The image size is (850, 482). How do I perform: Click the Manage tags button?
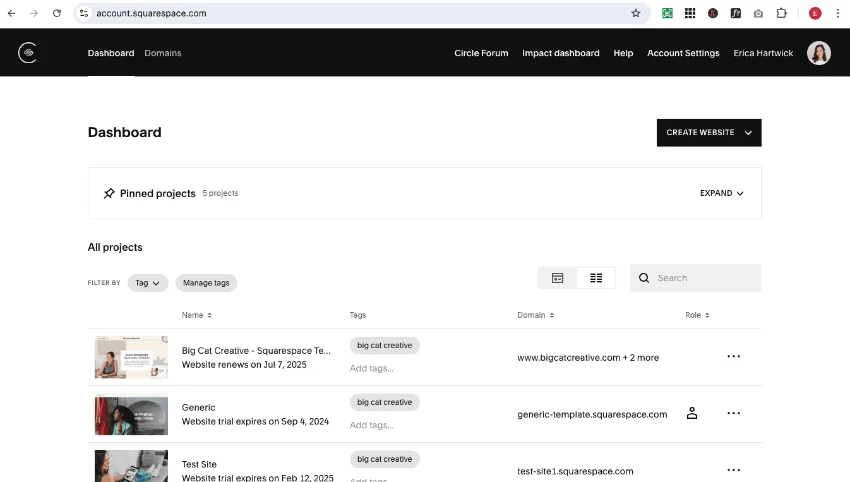(206, 283)
